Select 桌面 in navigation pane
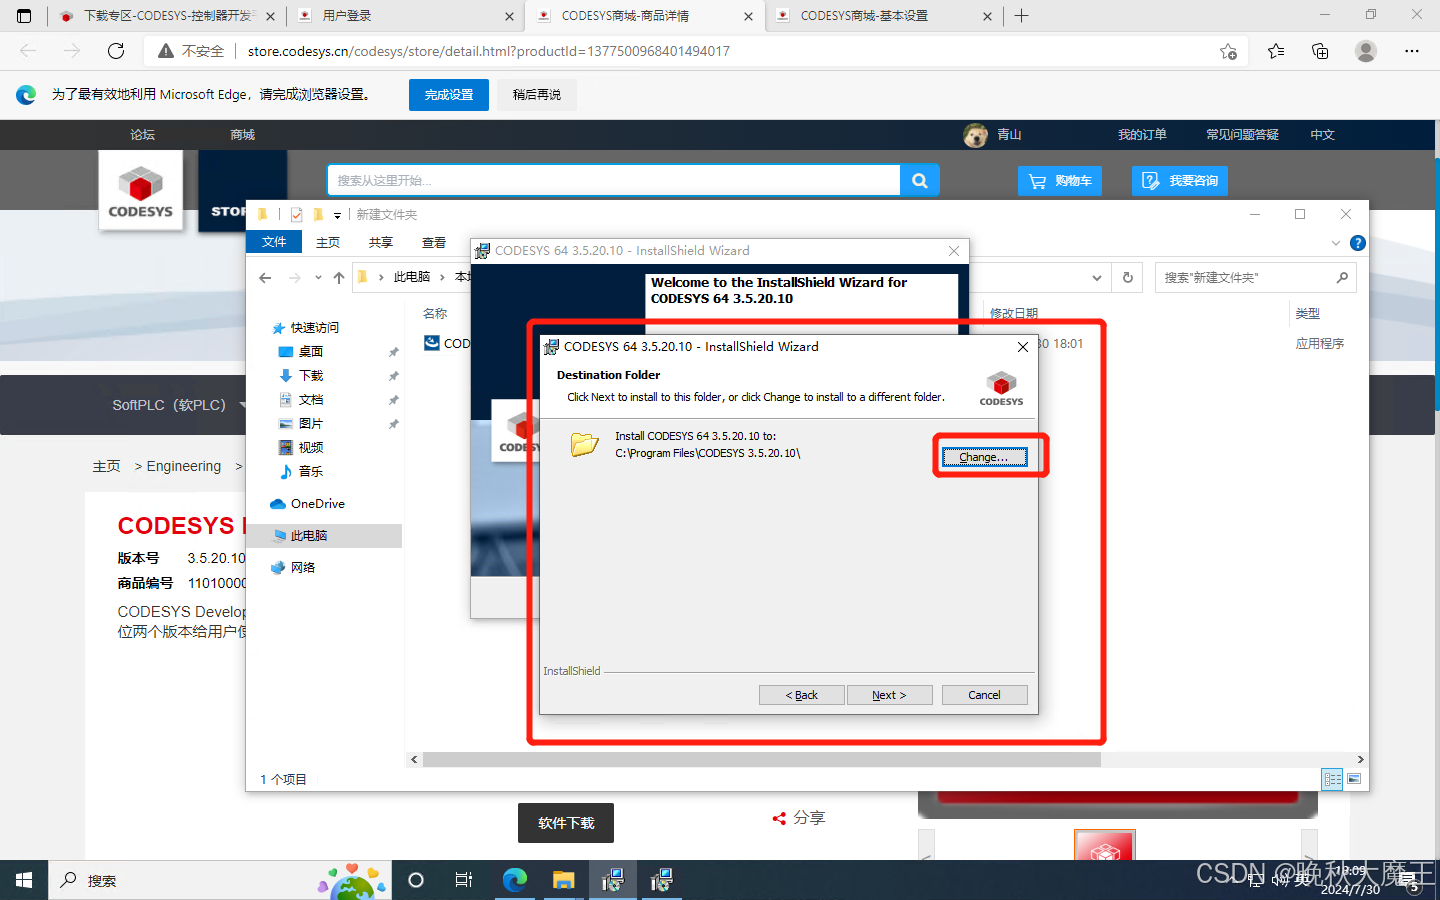Viewport: 1440px width, 900px height. coord(311,352)
